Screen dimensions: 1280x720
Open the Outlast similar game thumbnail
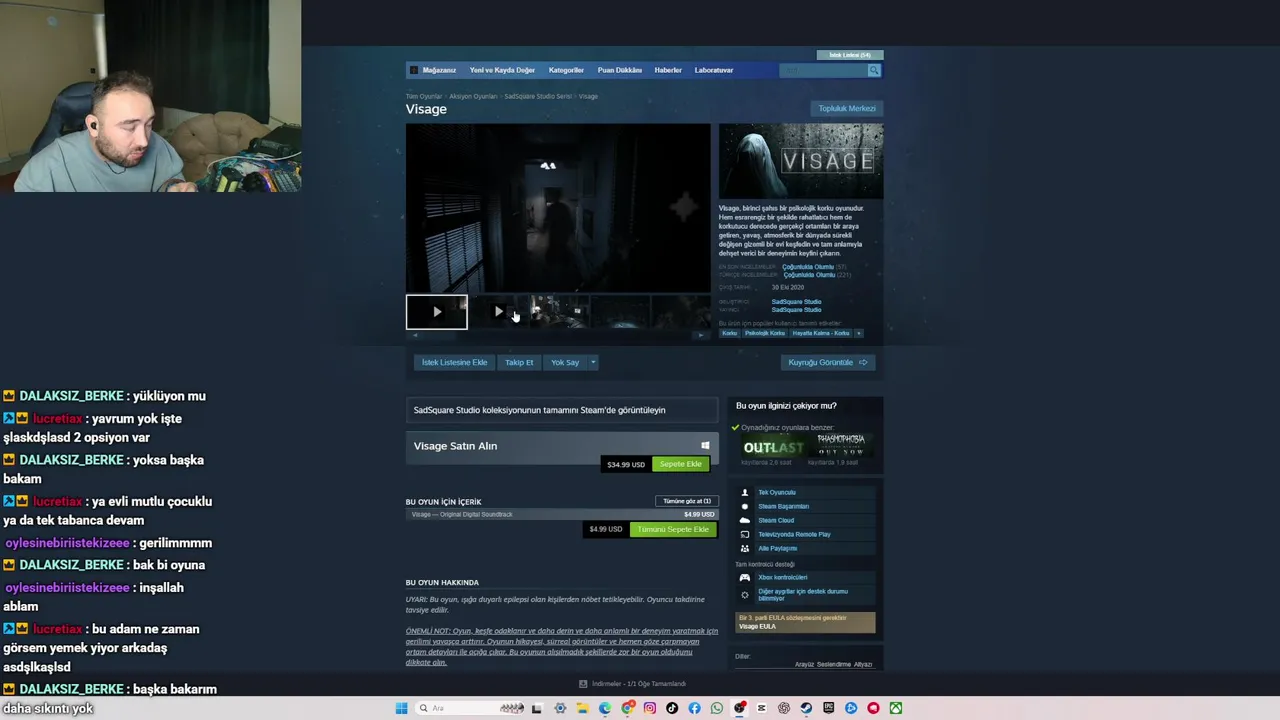coord(772,448)
